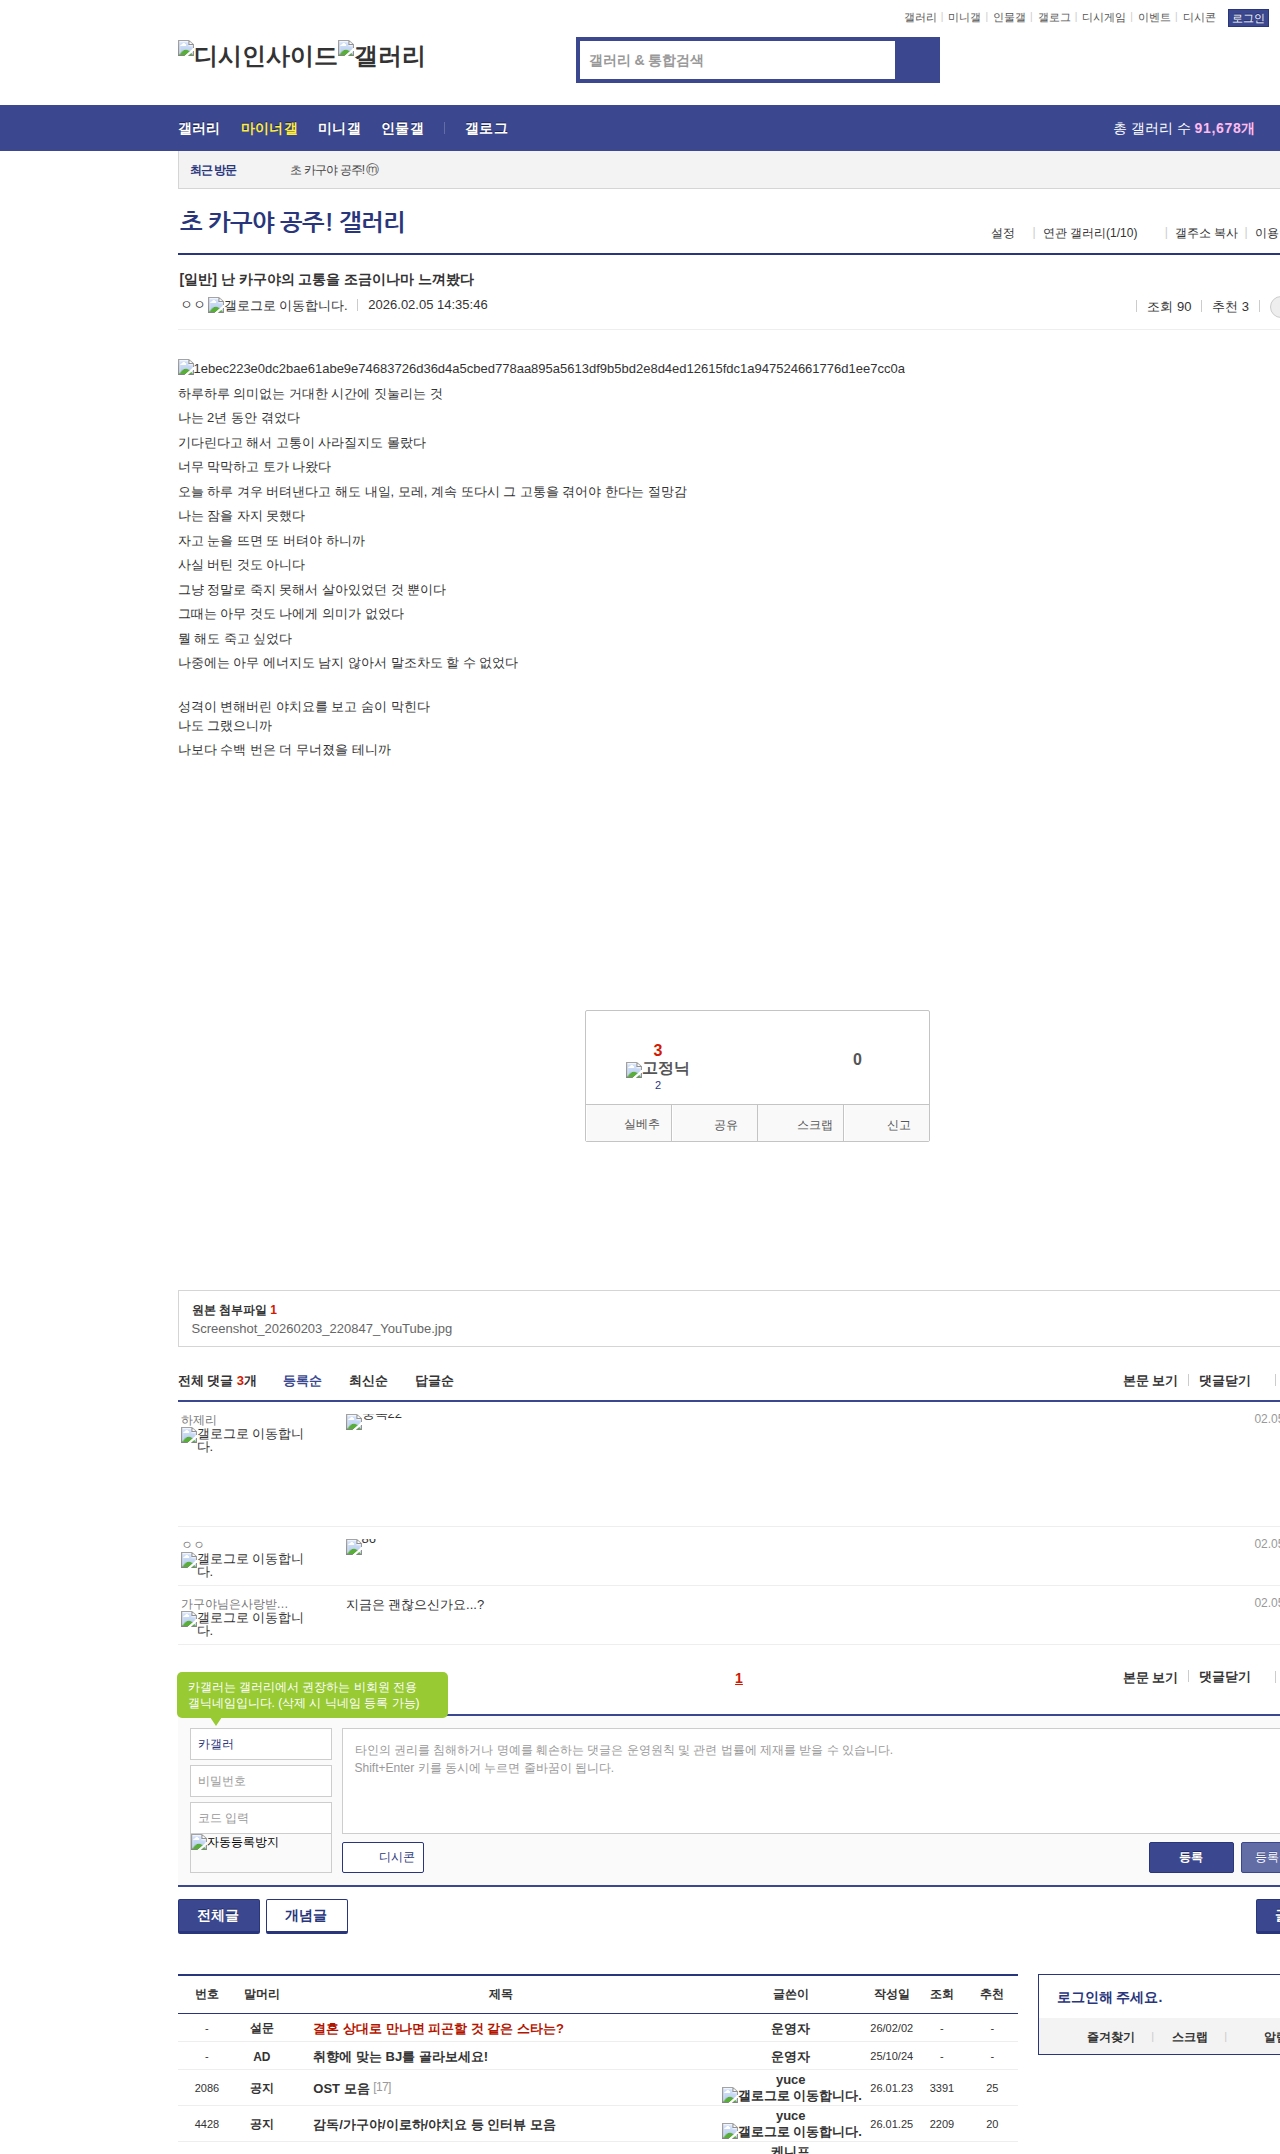Select 갤러리 in the blue navigation bar

pyautogui.click(x=199, y=128)
